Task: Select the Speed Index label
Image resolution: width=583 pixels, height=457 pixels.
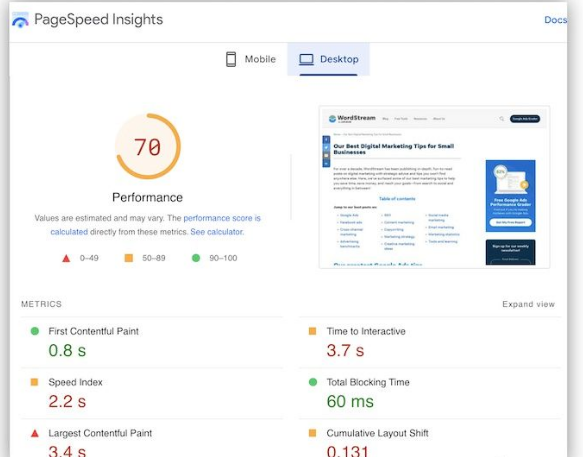Action: coord(75,382)
